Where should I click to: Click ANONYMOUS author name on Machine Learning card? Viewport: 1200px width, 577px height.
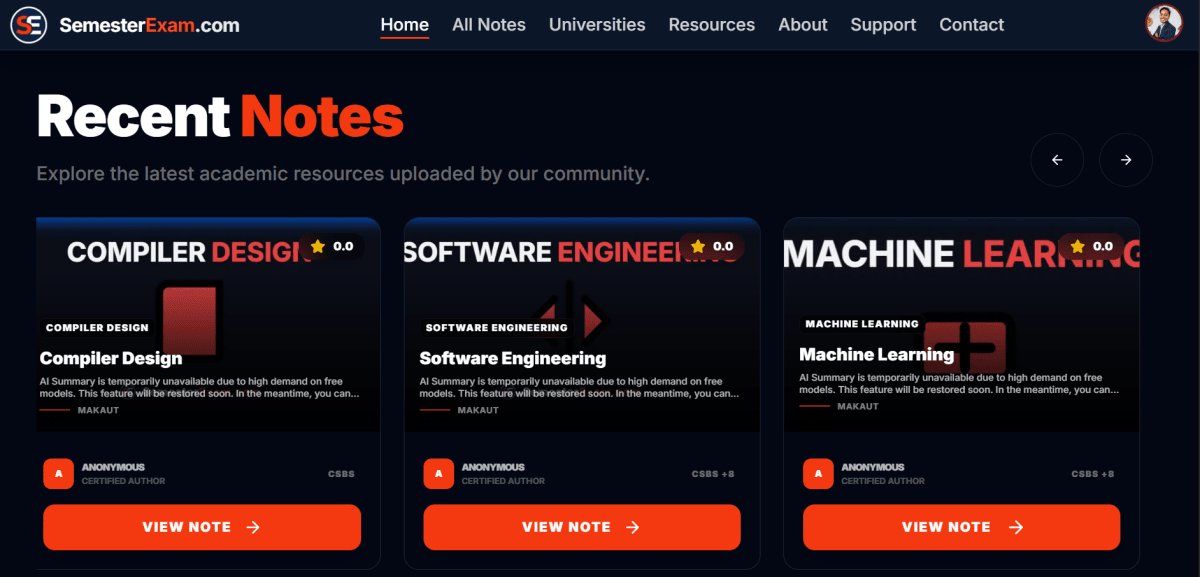coord(873,467)
